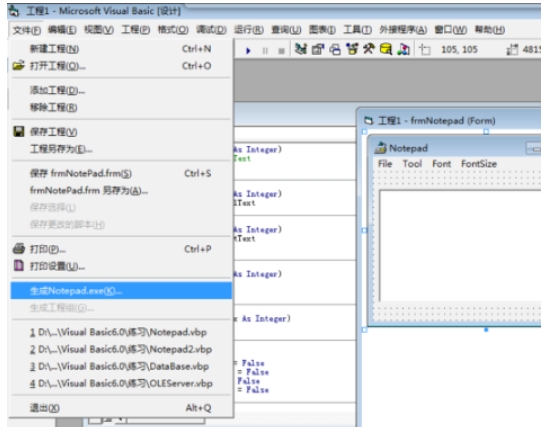The height and width of the screenshot is (427, 550).
Task: Open the Data View Window icon
Action: [x=386, y=49]
